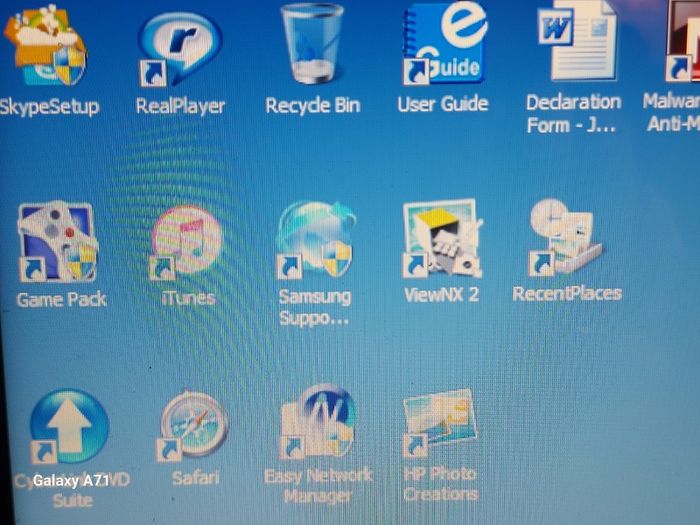The image size is (700, 525).
Task: Select the "RealPlayer" label text
Action: pyautogui.click(x=180, y=106)
